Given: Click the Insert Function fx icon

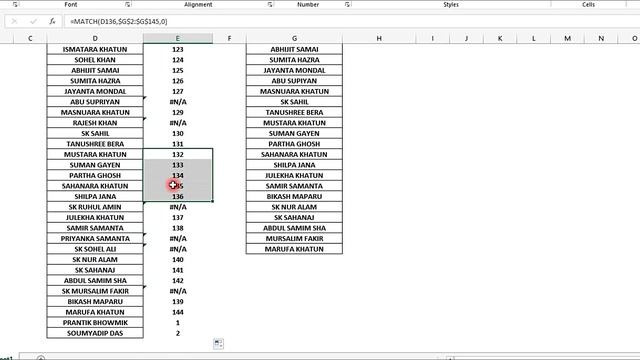Looking at the screenshot, I should [x=52, y=21].
